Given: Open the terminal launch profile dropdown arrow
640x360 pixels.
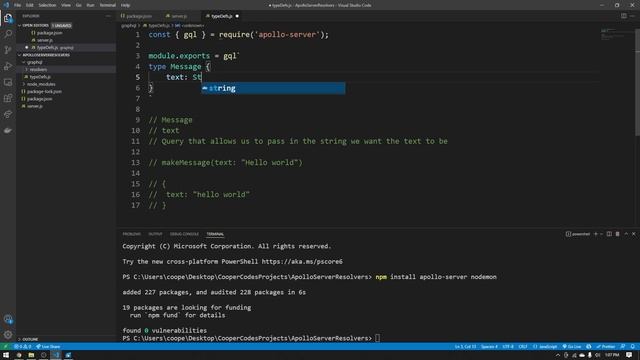Looking at the screenshot, I should 601,234.
